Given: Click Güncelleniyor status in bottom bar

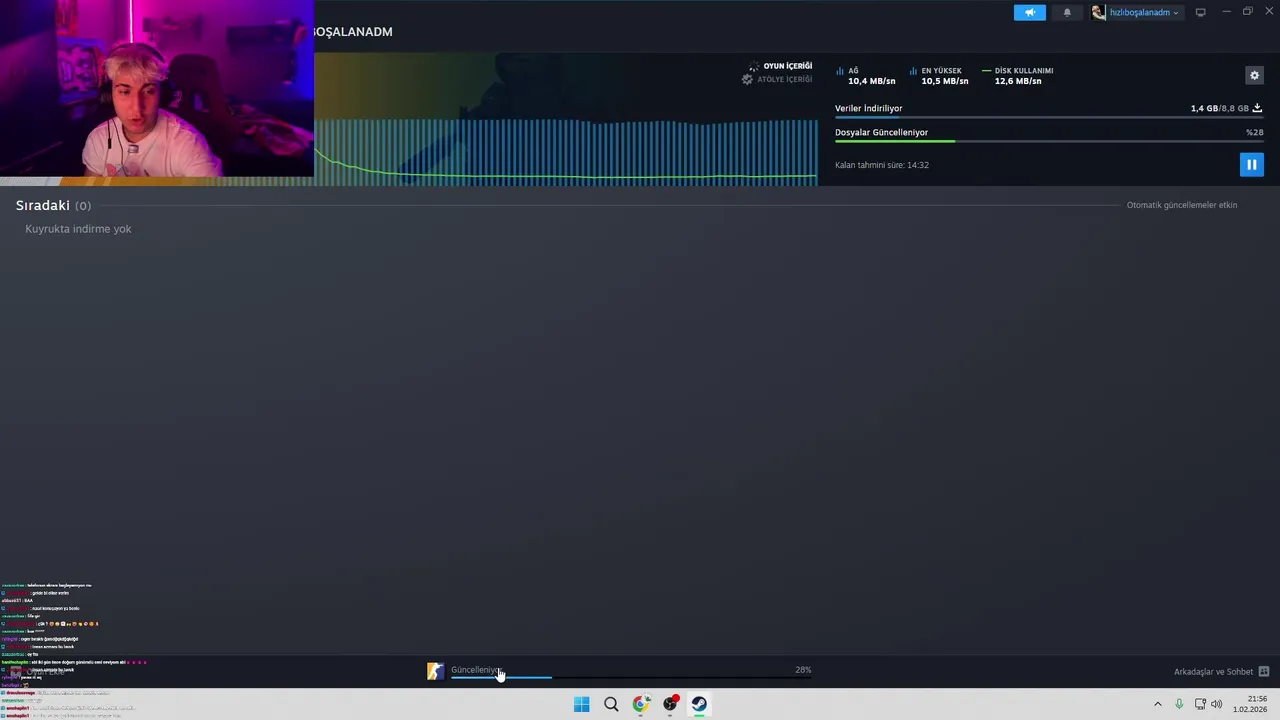Looking at the screenshot, I should [475, 670].
